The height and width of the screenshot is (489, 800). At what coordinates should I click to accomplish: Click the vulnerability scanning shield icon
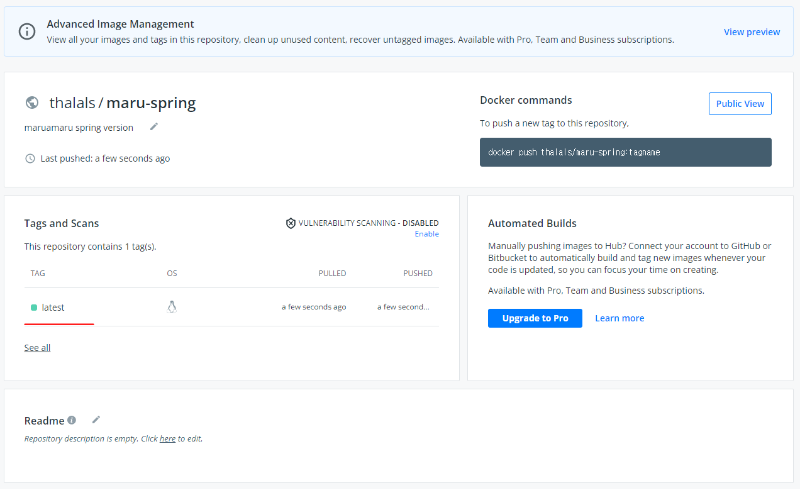(x=290, y=223)
